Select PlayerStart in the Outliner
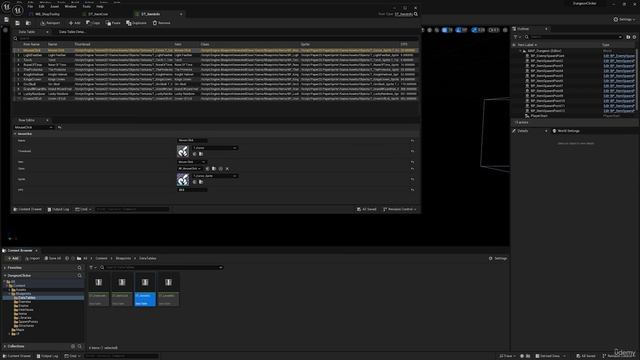This screenshot has height=360, width=640. (x=539, y=116)
